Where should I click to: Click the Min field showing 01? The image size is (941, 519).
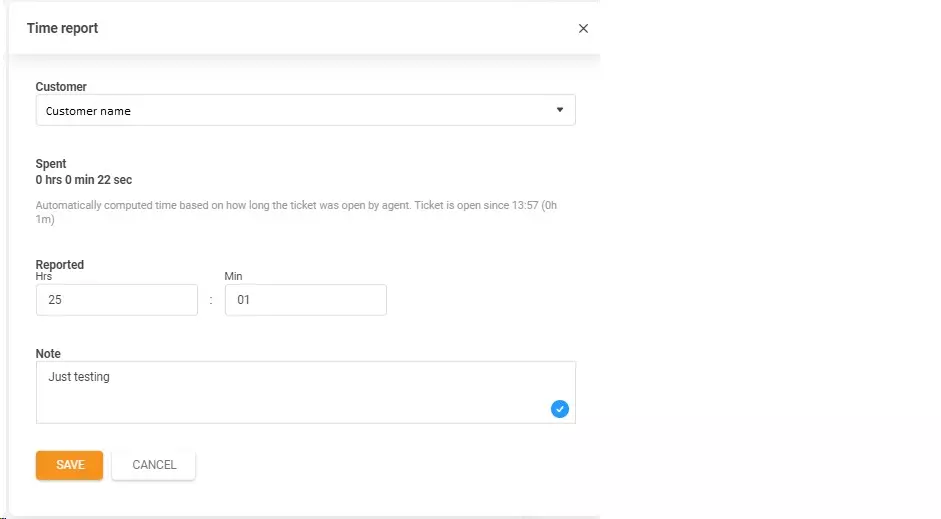click(305, 300)
